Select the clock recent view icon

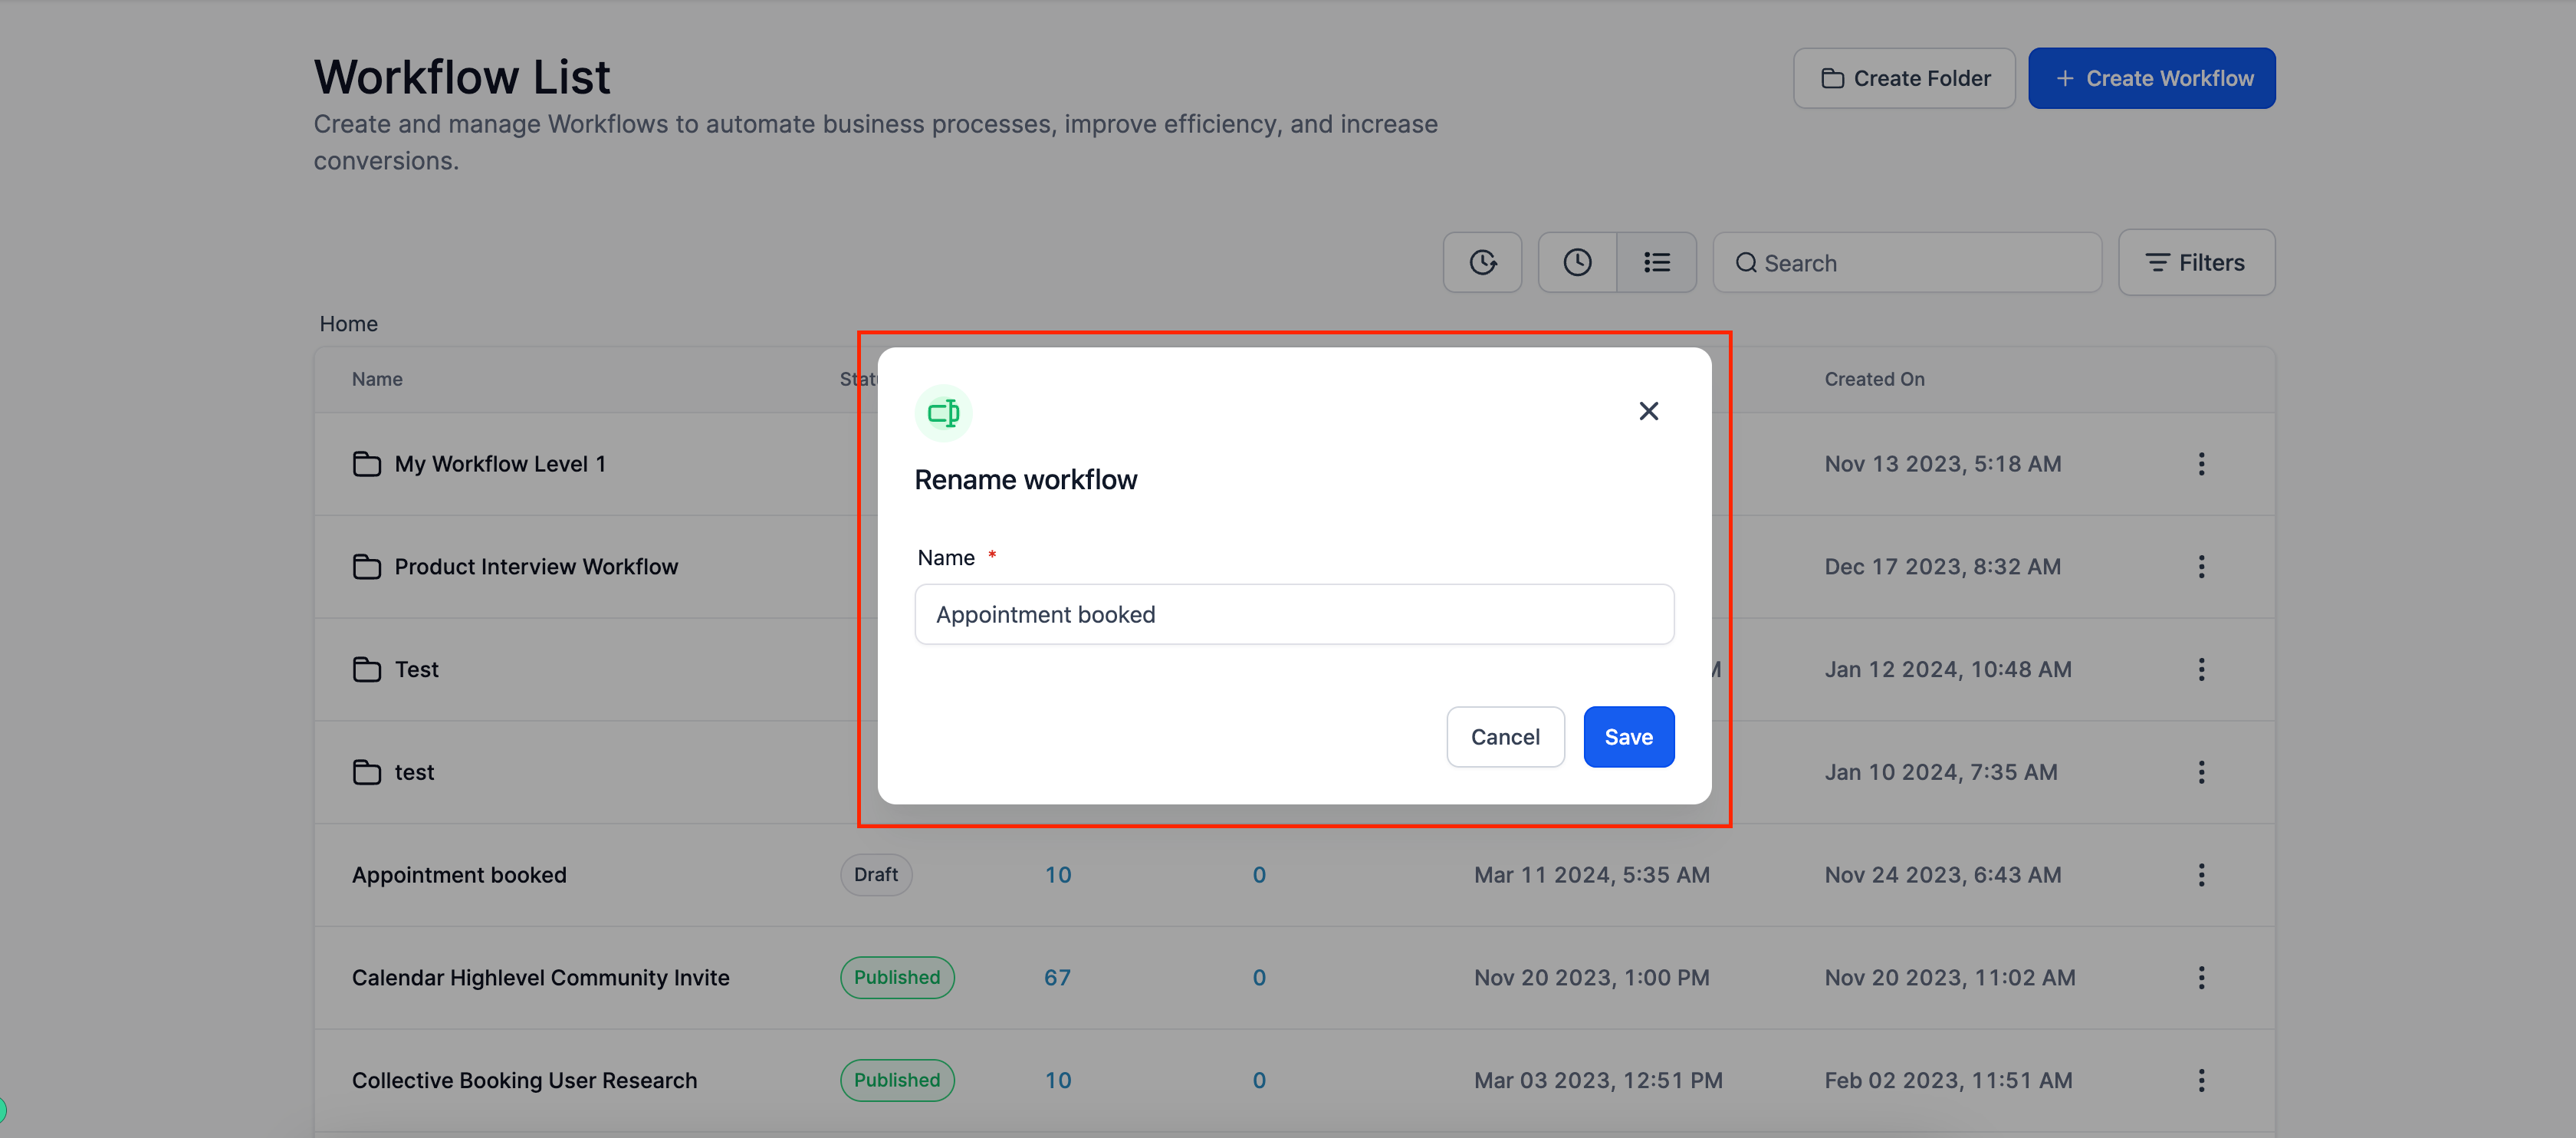pos(1577,262)
